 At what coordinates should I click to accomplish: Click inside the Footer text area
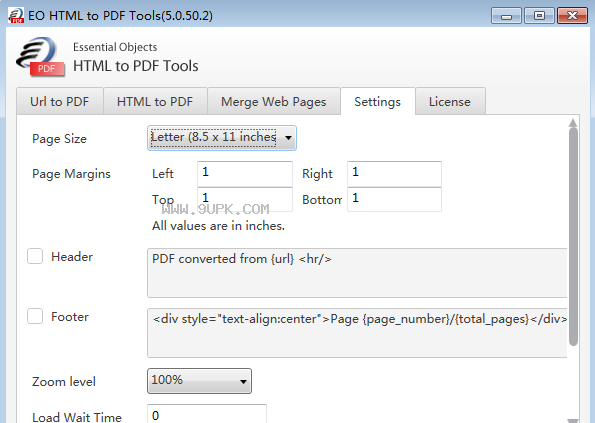357,333
